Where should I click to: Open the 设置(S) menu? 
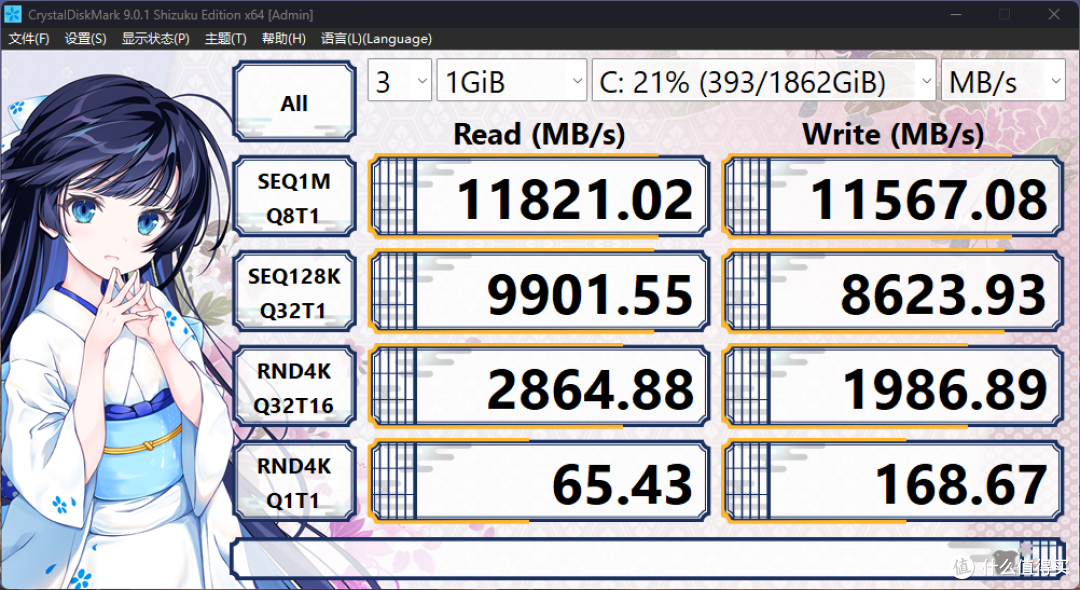85,39
